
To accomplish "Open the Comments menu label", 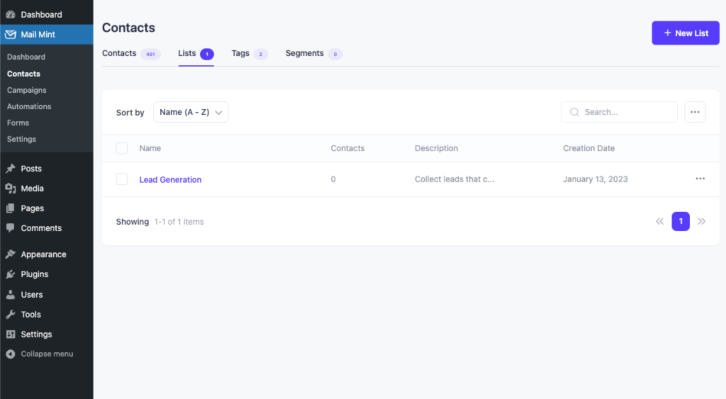I will (x=41, y=228).
